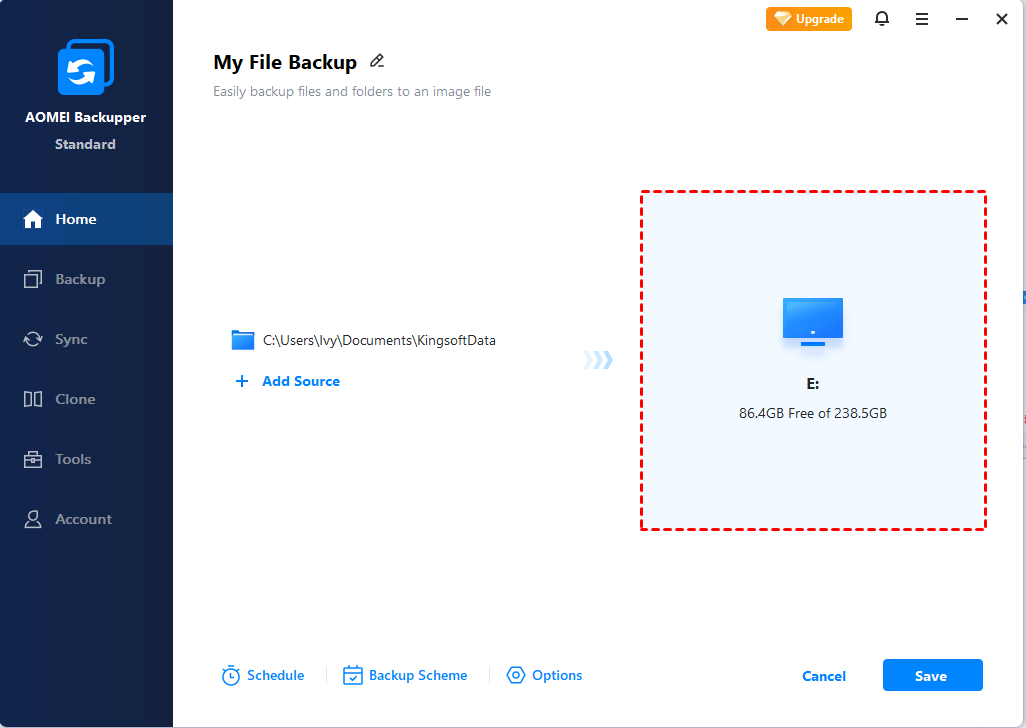Click the Backup Scheme calendar icon
The height and width of the screenshot is (728, 1026).
coord(353,675)
